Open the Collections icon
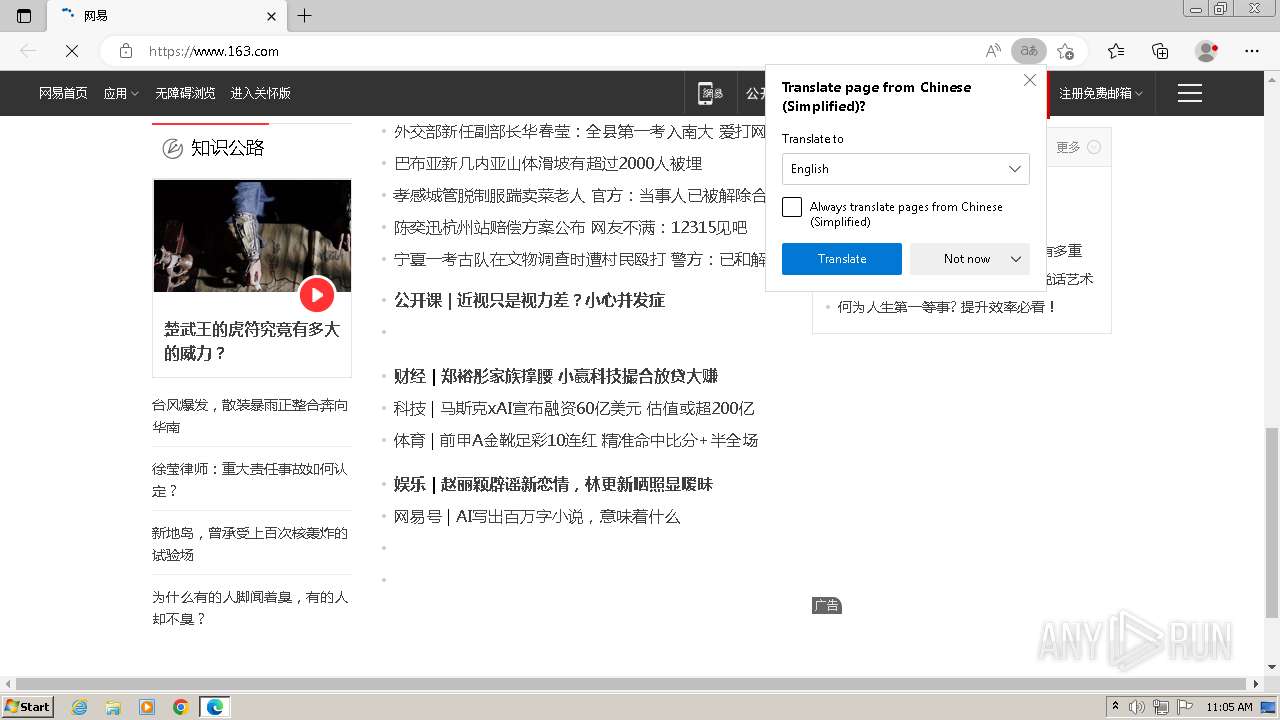The height and width of the screenshot is (720, 1280). click(1160, 51)
